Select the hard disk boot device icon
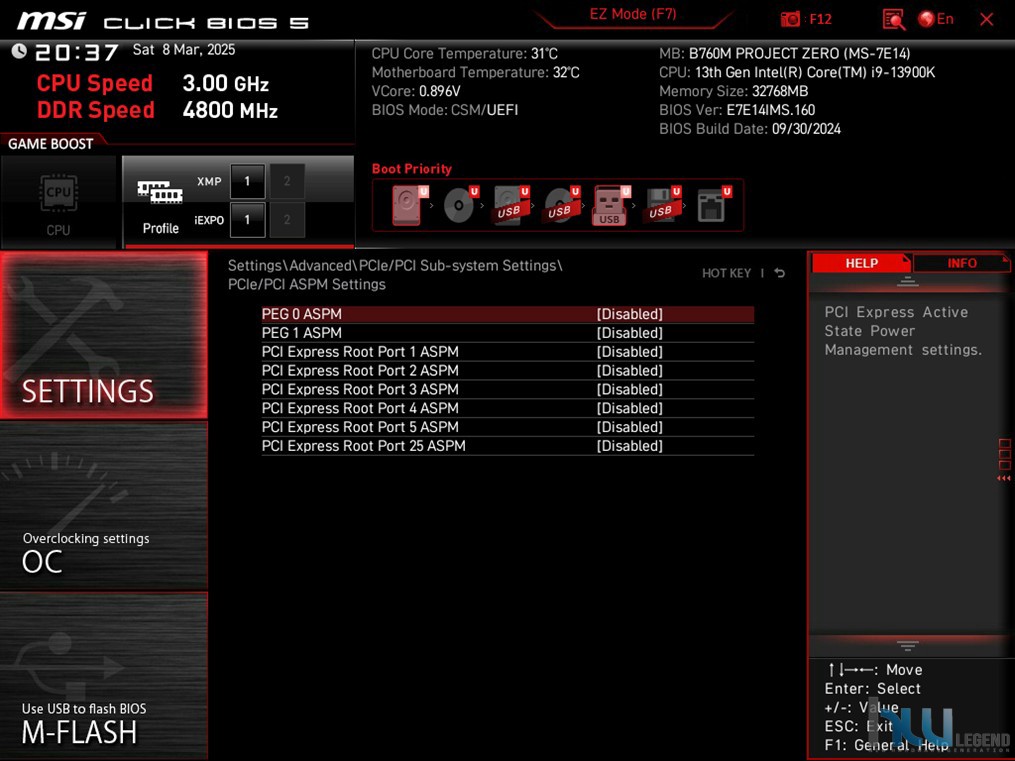Viewport: 1015px width, 761px height. click(x=409, y=205)
